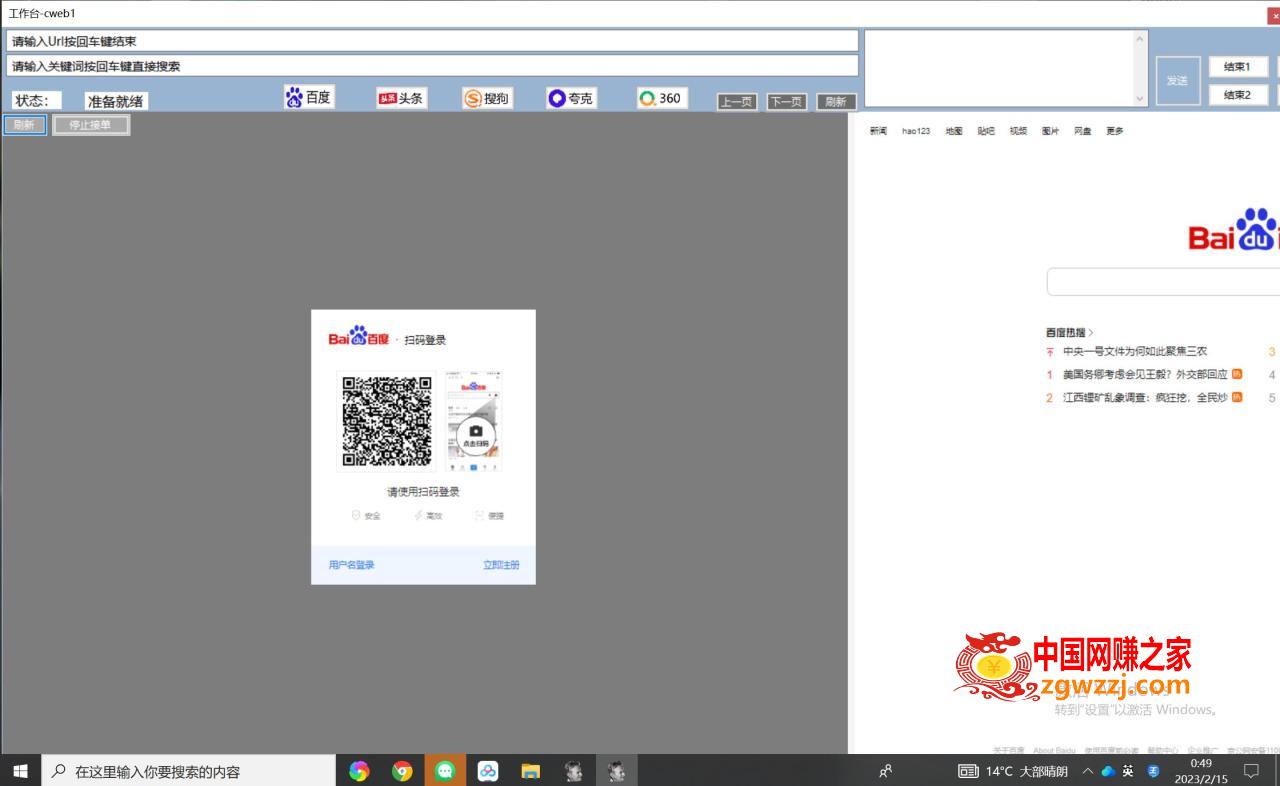Click the blue 刷新 button under status
This screenshot has height=786, width=1280.
coord(24,125)
